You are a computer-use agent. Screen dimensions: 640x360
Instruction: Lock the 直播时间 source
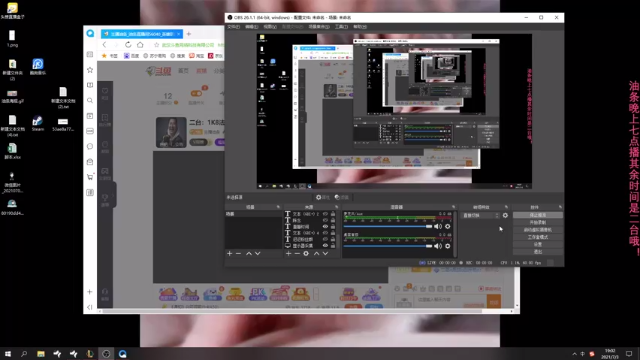[333, 227]
